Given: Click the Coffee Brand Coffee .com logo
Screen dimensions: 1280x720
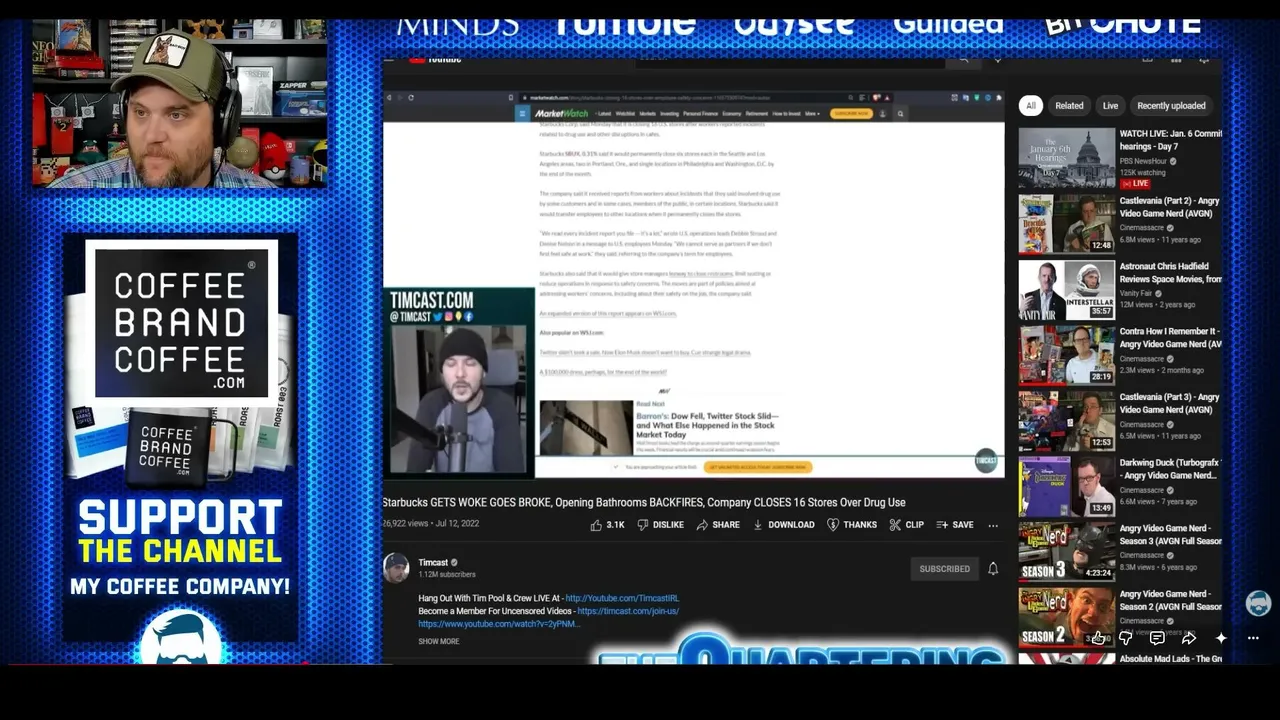Looking at the screenshot, I should [x=181, y=321].
